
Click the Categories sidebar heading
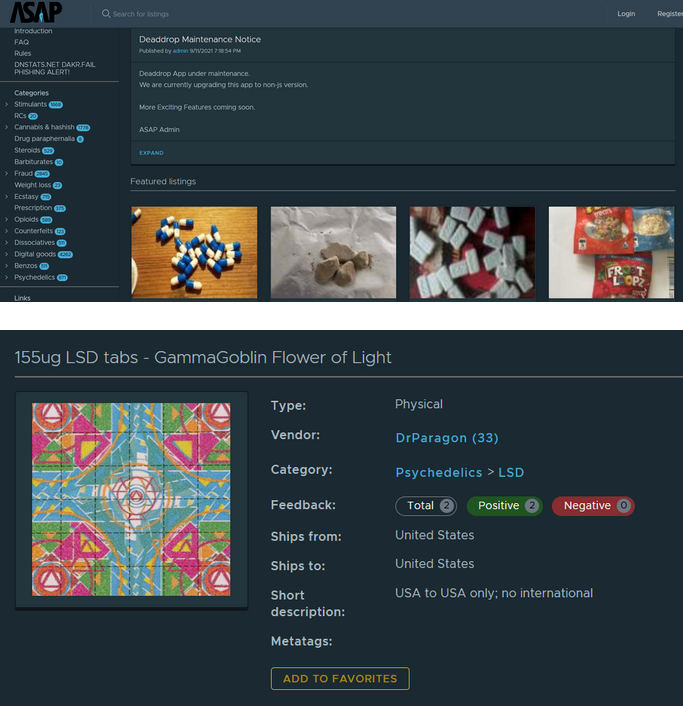[x=31, y=93]
